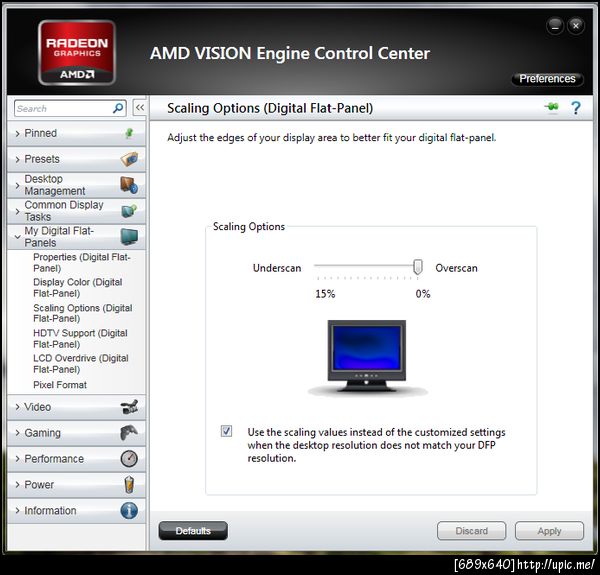Click the Underscan label
The height and width of the screenshot is (575, 600).
pos(277,268)
